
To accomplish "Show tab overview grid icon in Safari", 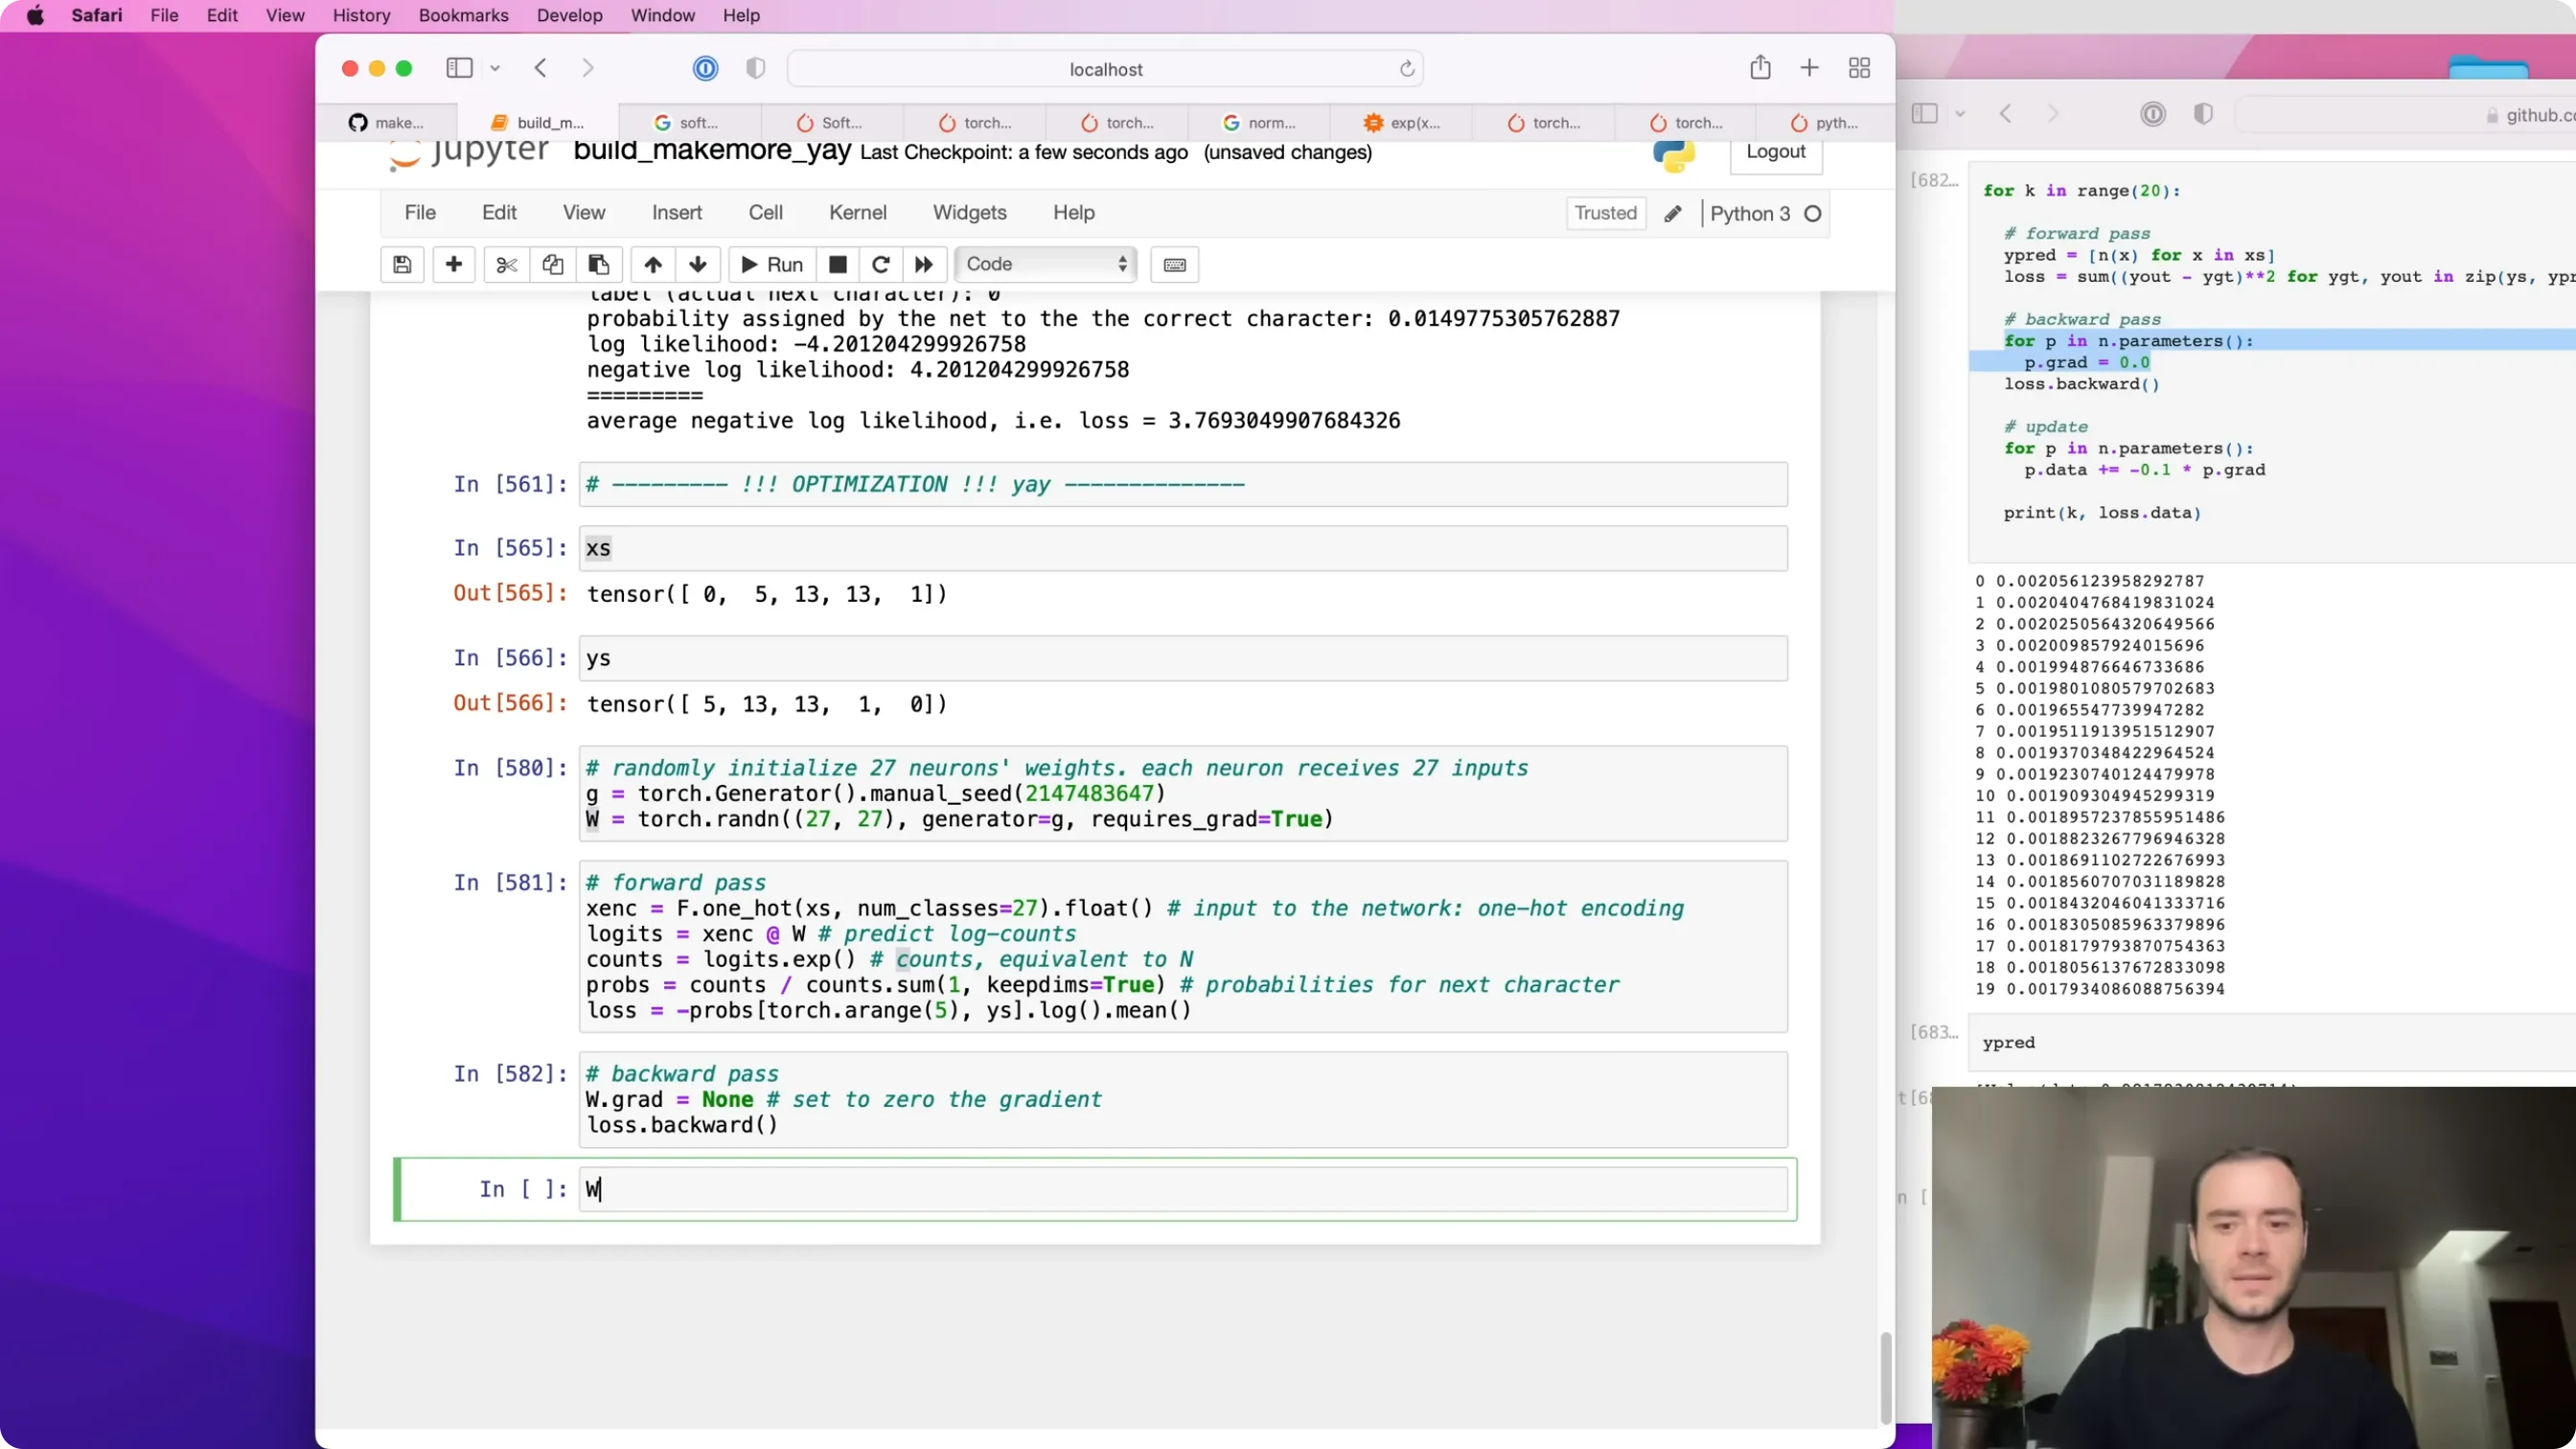I will point(1859,68).
